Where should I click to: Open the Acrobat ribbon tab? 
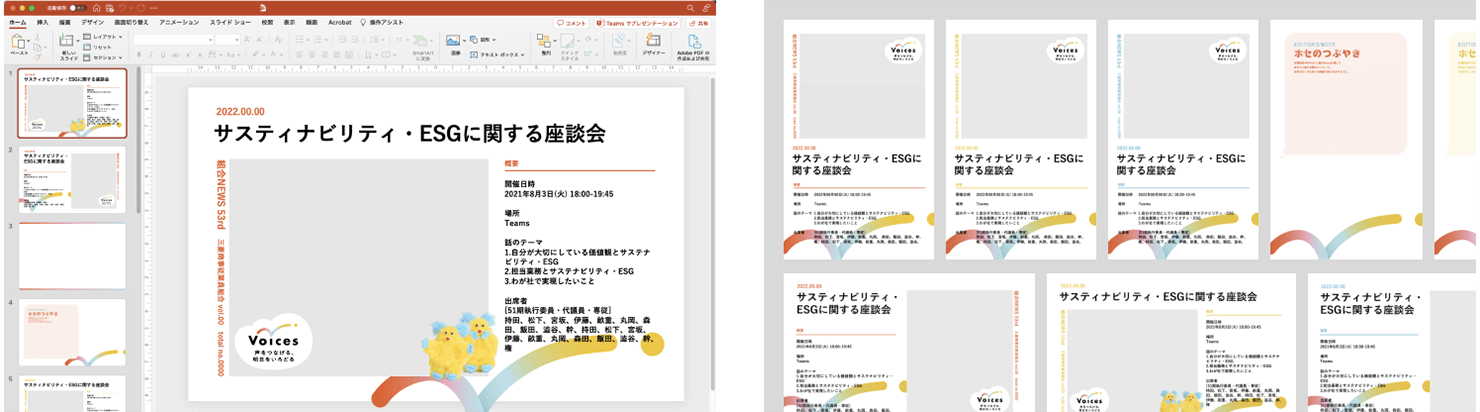[340, 22]
